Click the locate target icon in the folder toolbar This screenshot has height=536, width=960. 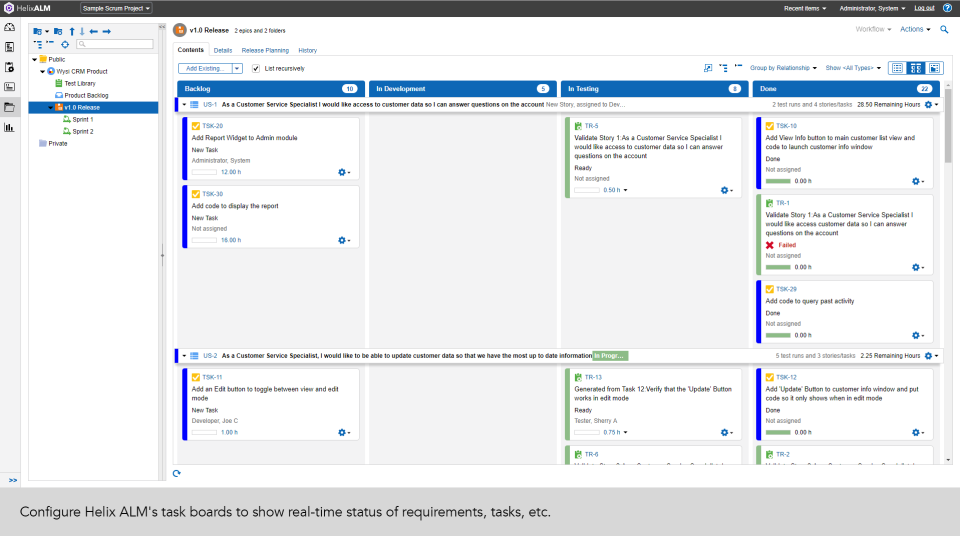65,44
